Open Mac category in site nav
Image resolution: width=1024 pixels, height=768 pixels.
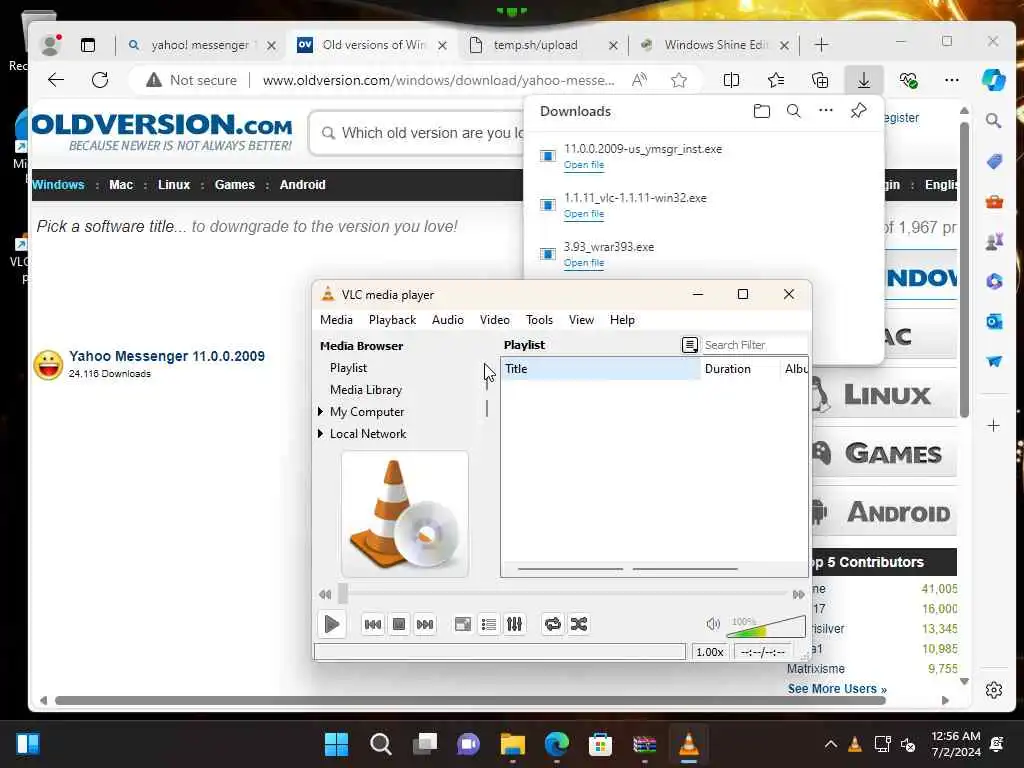pyautogui.click(x=121, y=185)
